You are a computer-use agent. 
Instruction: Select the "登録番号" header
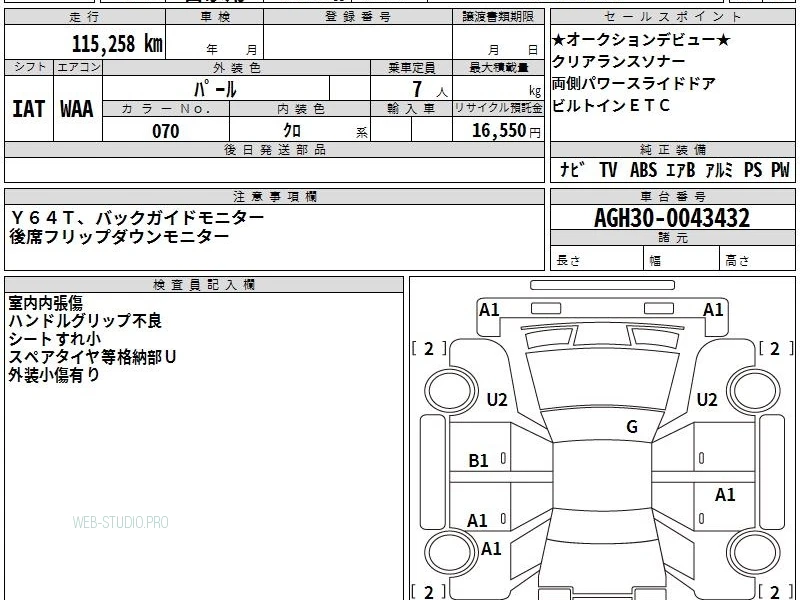[358, 17]
